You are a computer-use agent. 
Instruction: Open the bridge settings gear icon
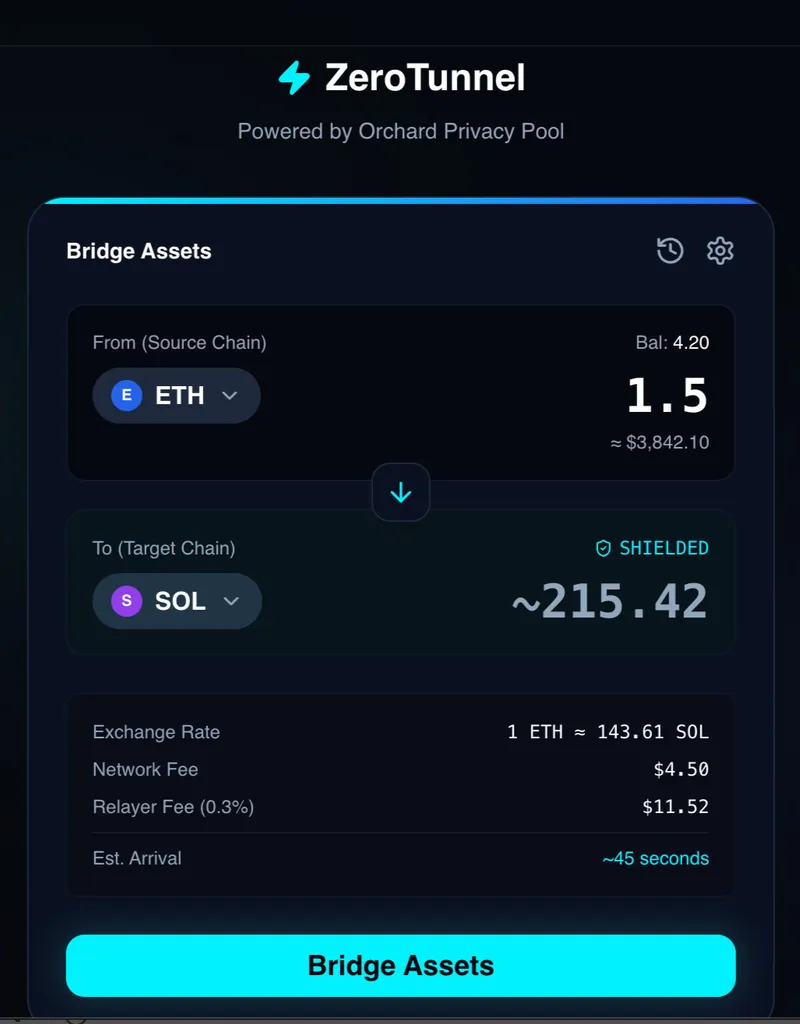coord(720,250)
